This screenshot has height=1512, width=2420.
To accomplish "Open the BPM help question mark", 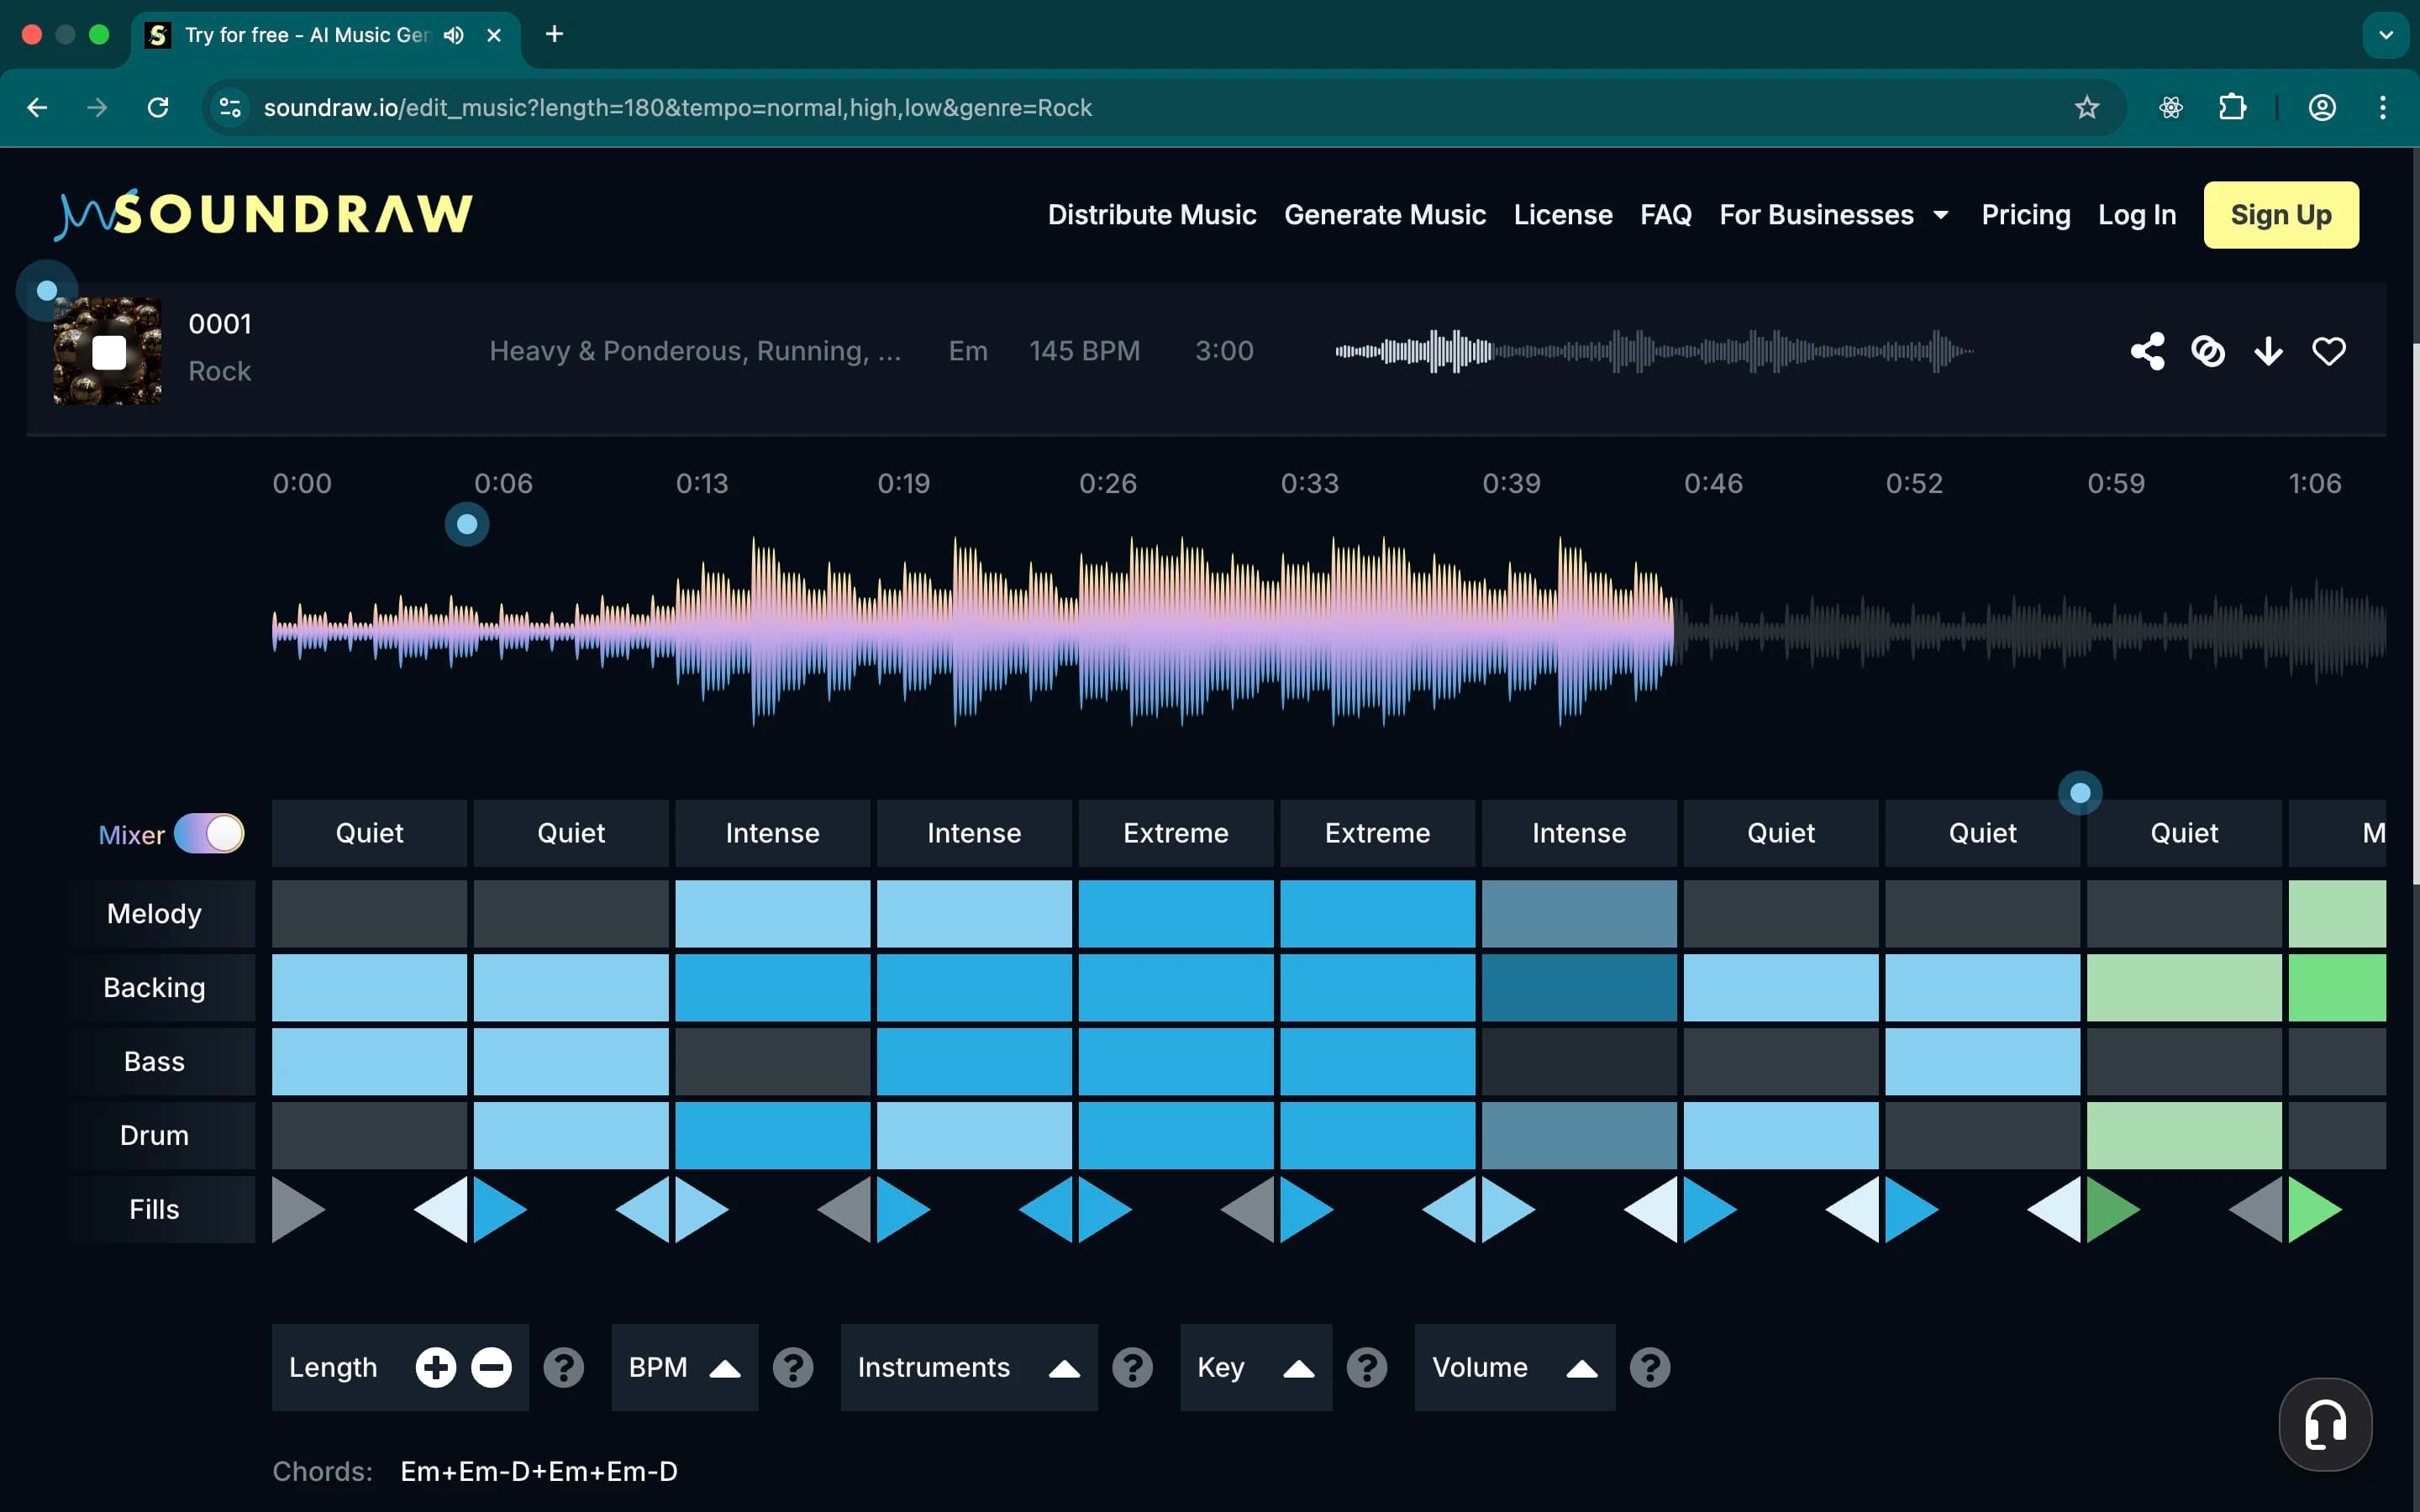I will point(793,1367).
